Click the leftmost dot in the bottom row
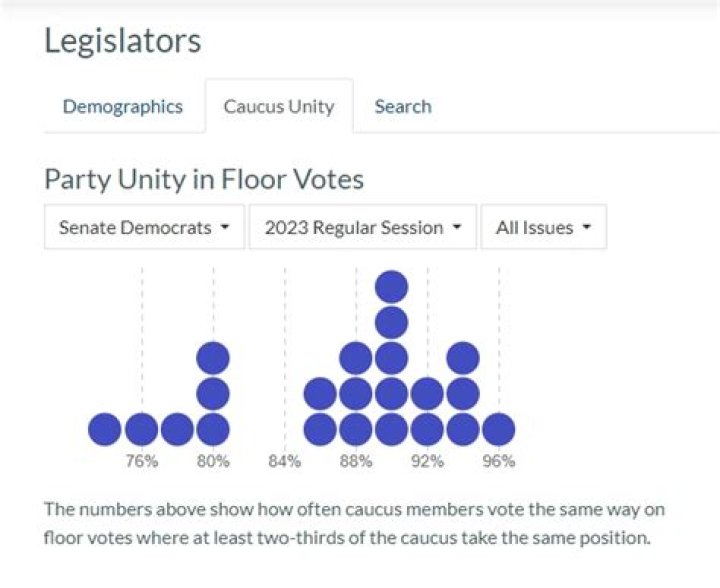 (105, 429)
